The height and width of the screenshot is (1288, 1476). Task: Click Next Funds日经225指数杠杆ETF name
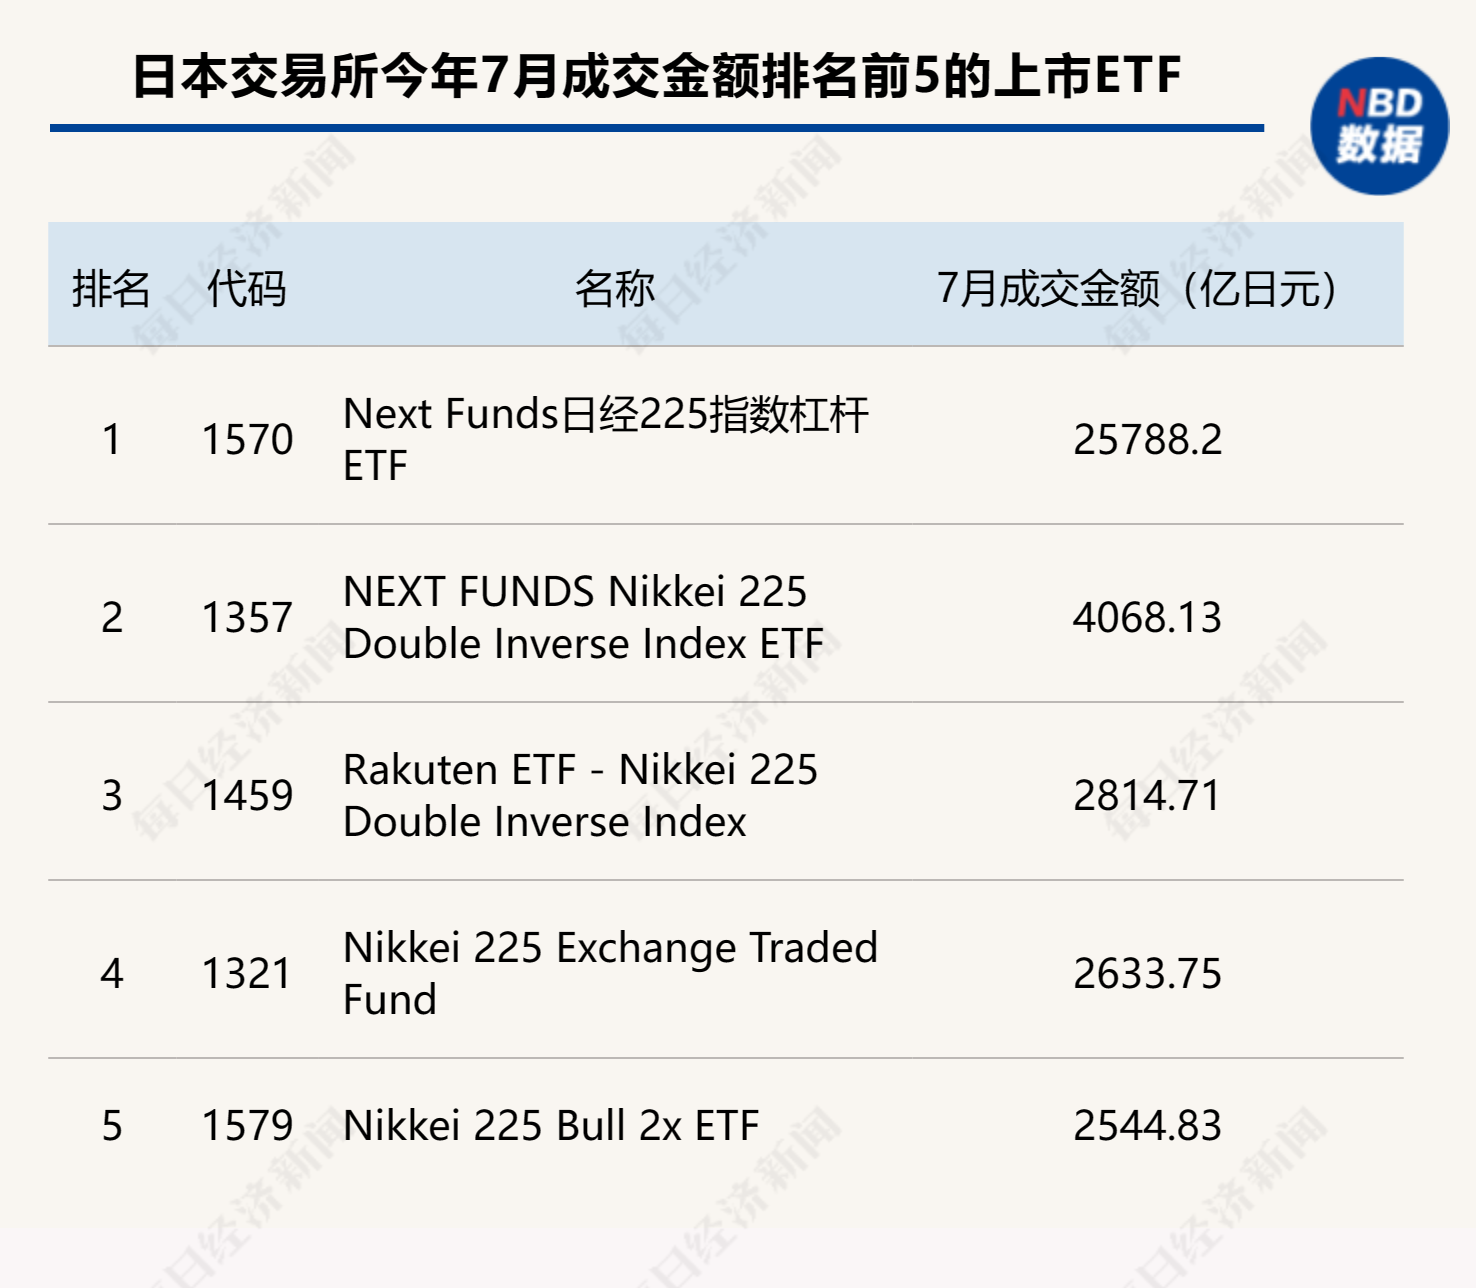tap(605, 439)
